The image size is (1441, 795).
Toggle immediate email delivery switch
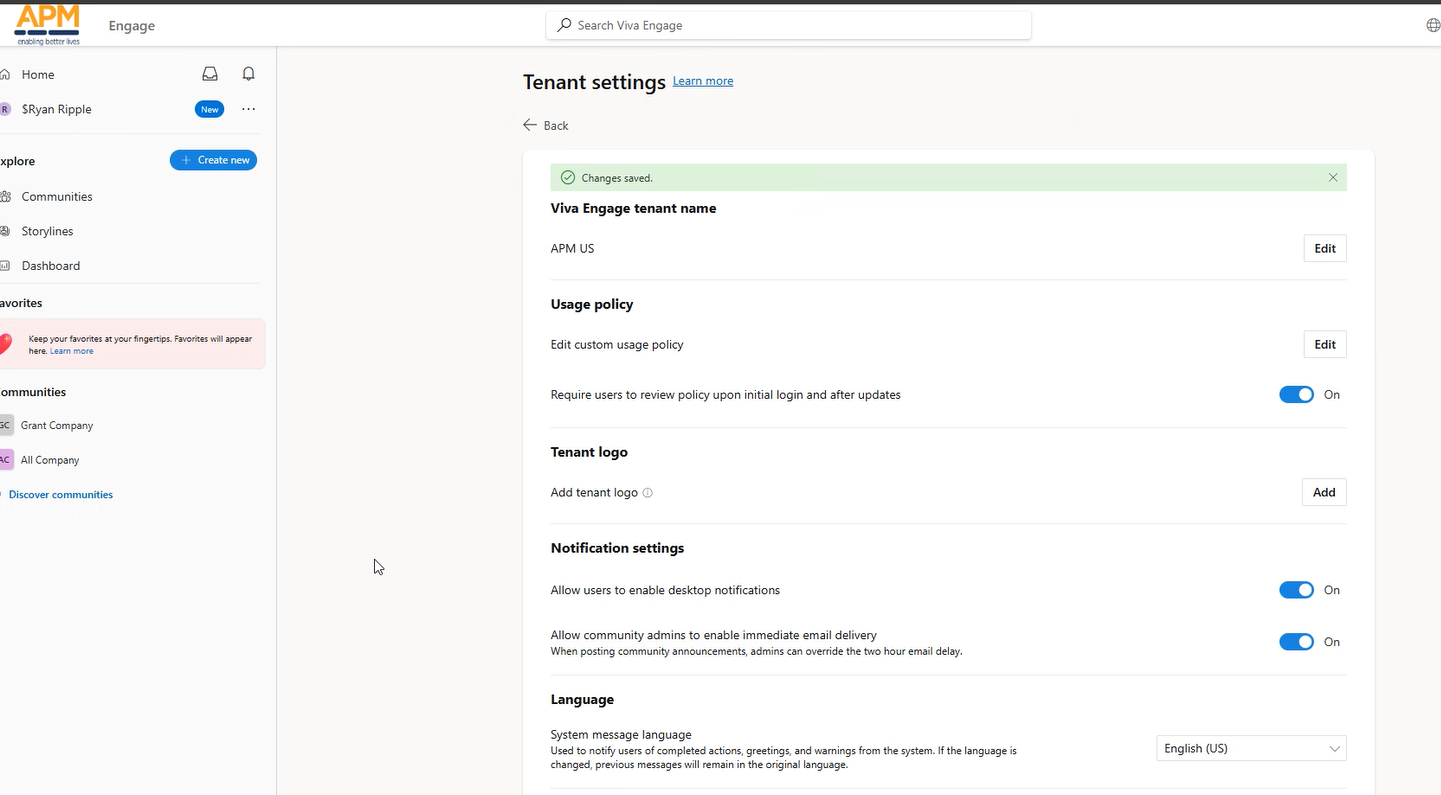coord(1296,642)
